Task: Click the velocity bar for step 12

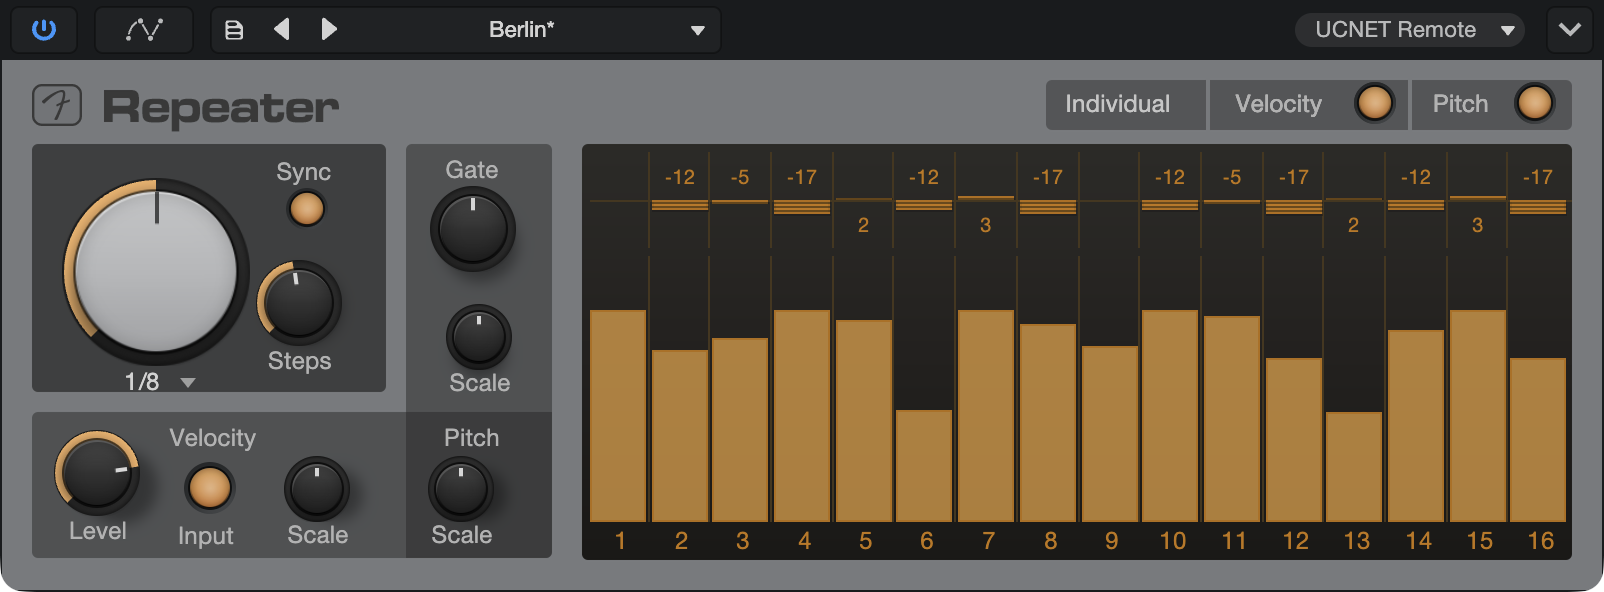Action: tap(1294, 440)
